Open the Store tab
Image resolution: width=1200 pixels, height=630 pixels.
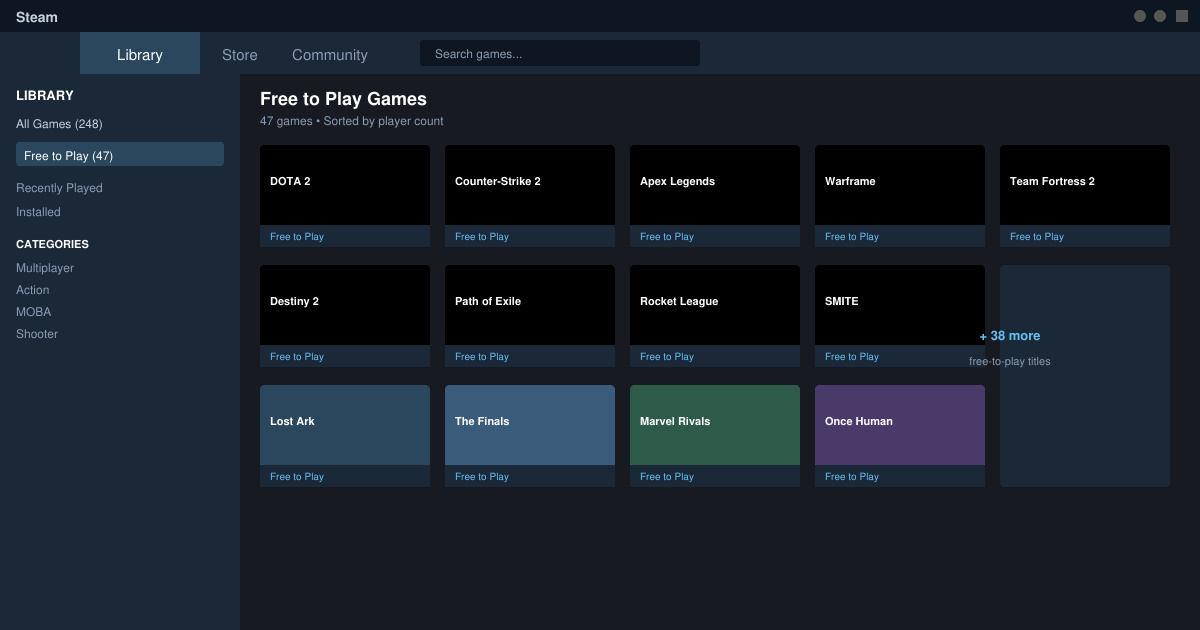pos(240,55)
